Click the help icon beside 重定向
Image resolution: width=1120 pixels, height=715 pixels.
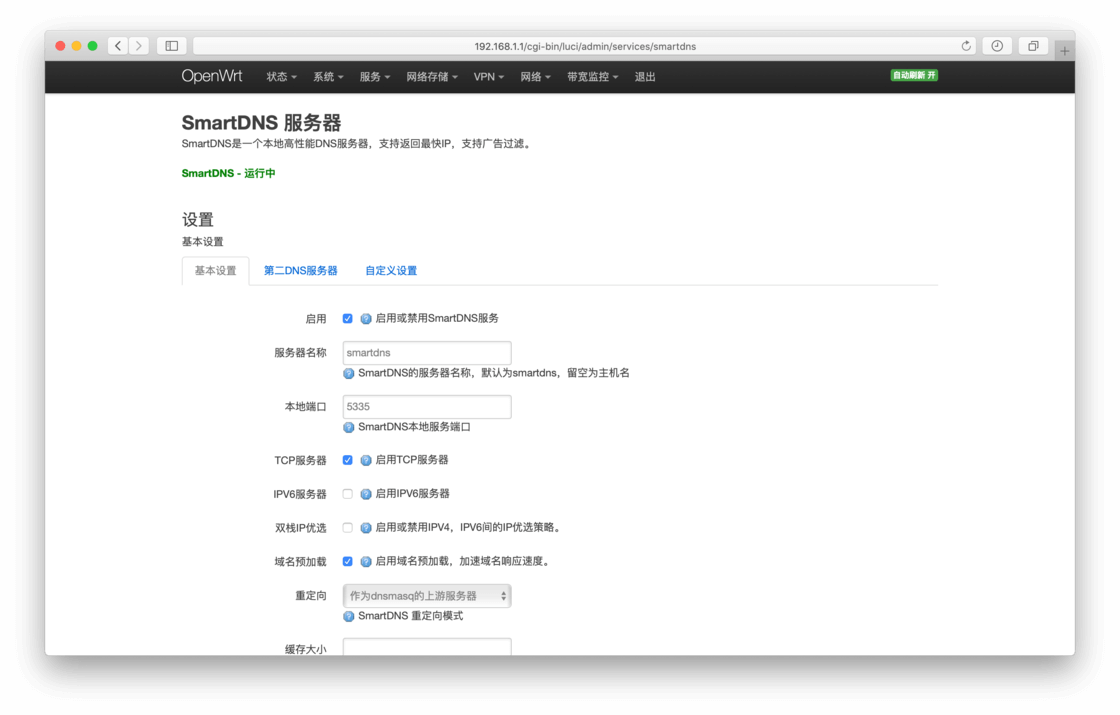347,615
